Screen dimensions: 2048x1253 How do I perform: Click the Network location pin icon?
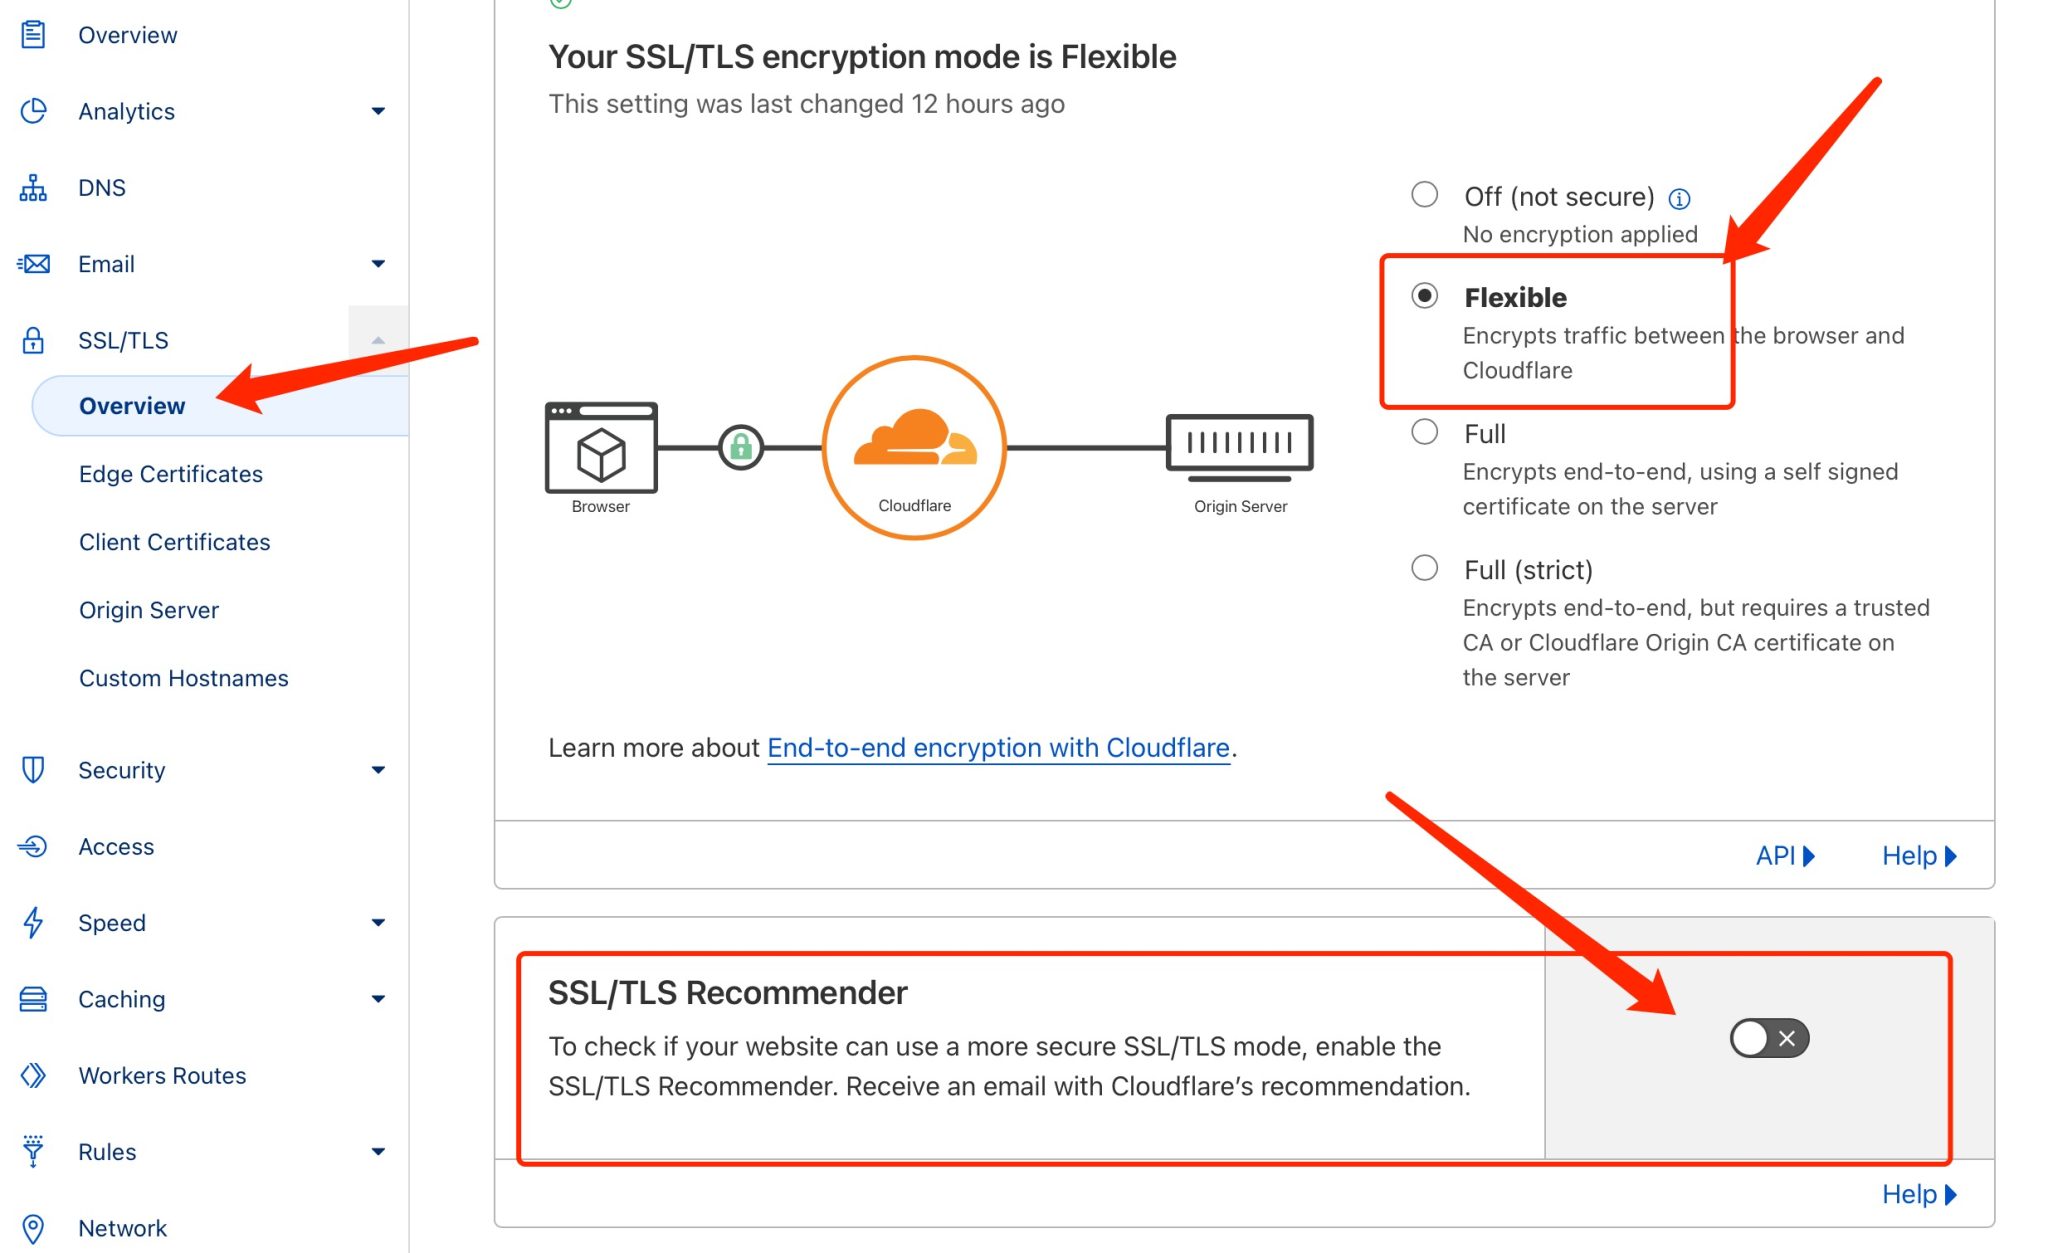pyautogui.click(x=33, y=1228)
